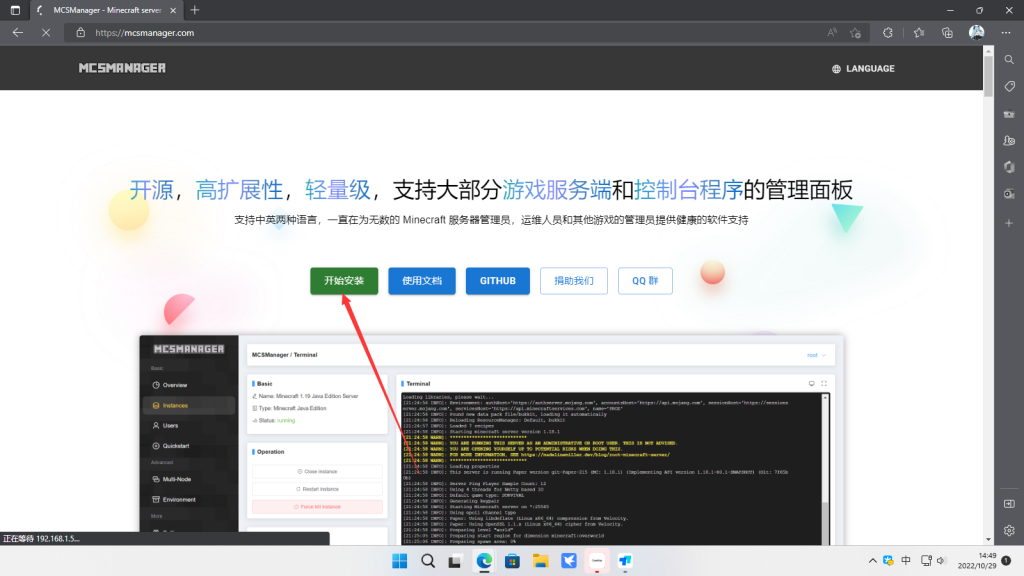Viewport: 1024px width, 576px height.
Task: Open the browser profile avatar
Action: coord(976,33)
